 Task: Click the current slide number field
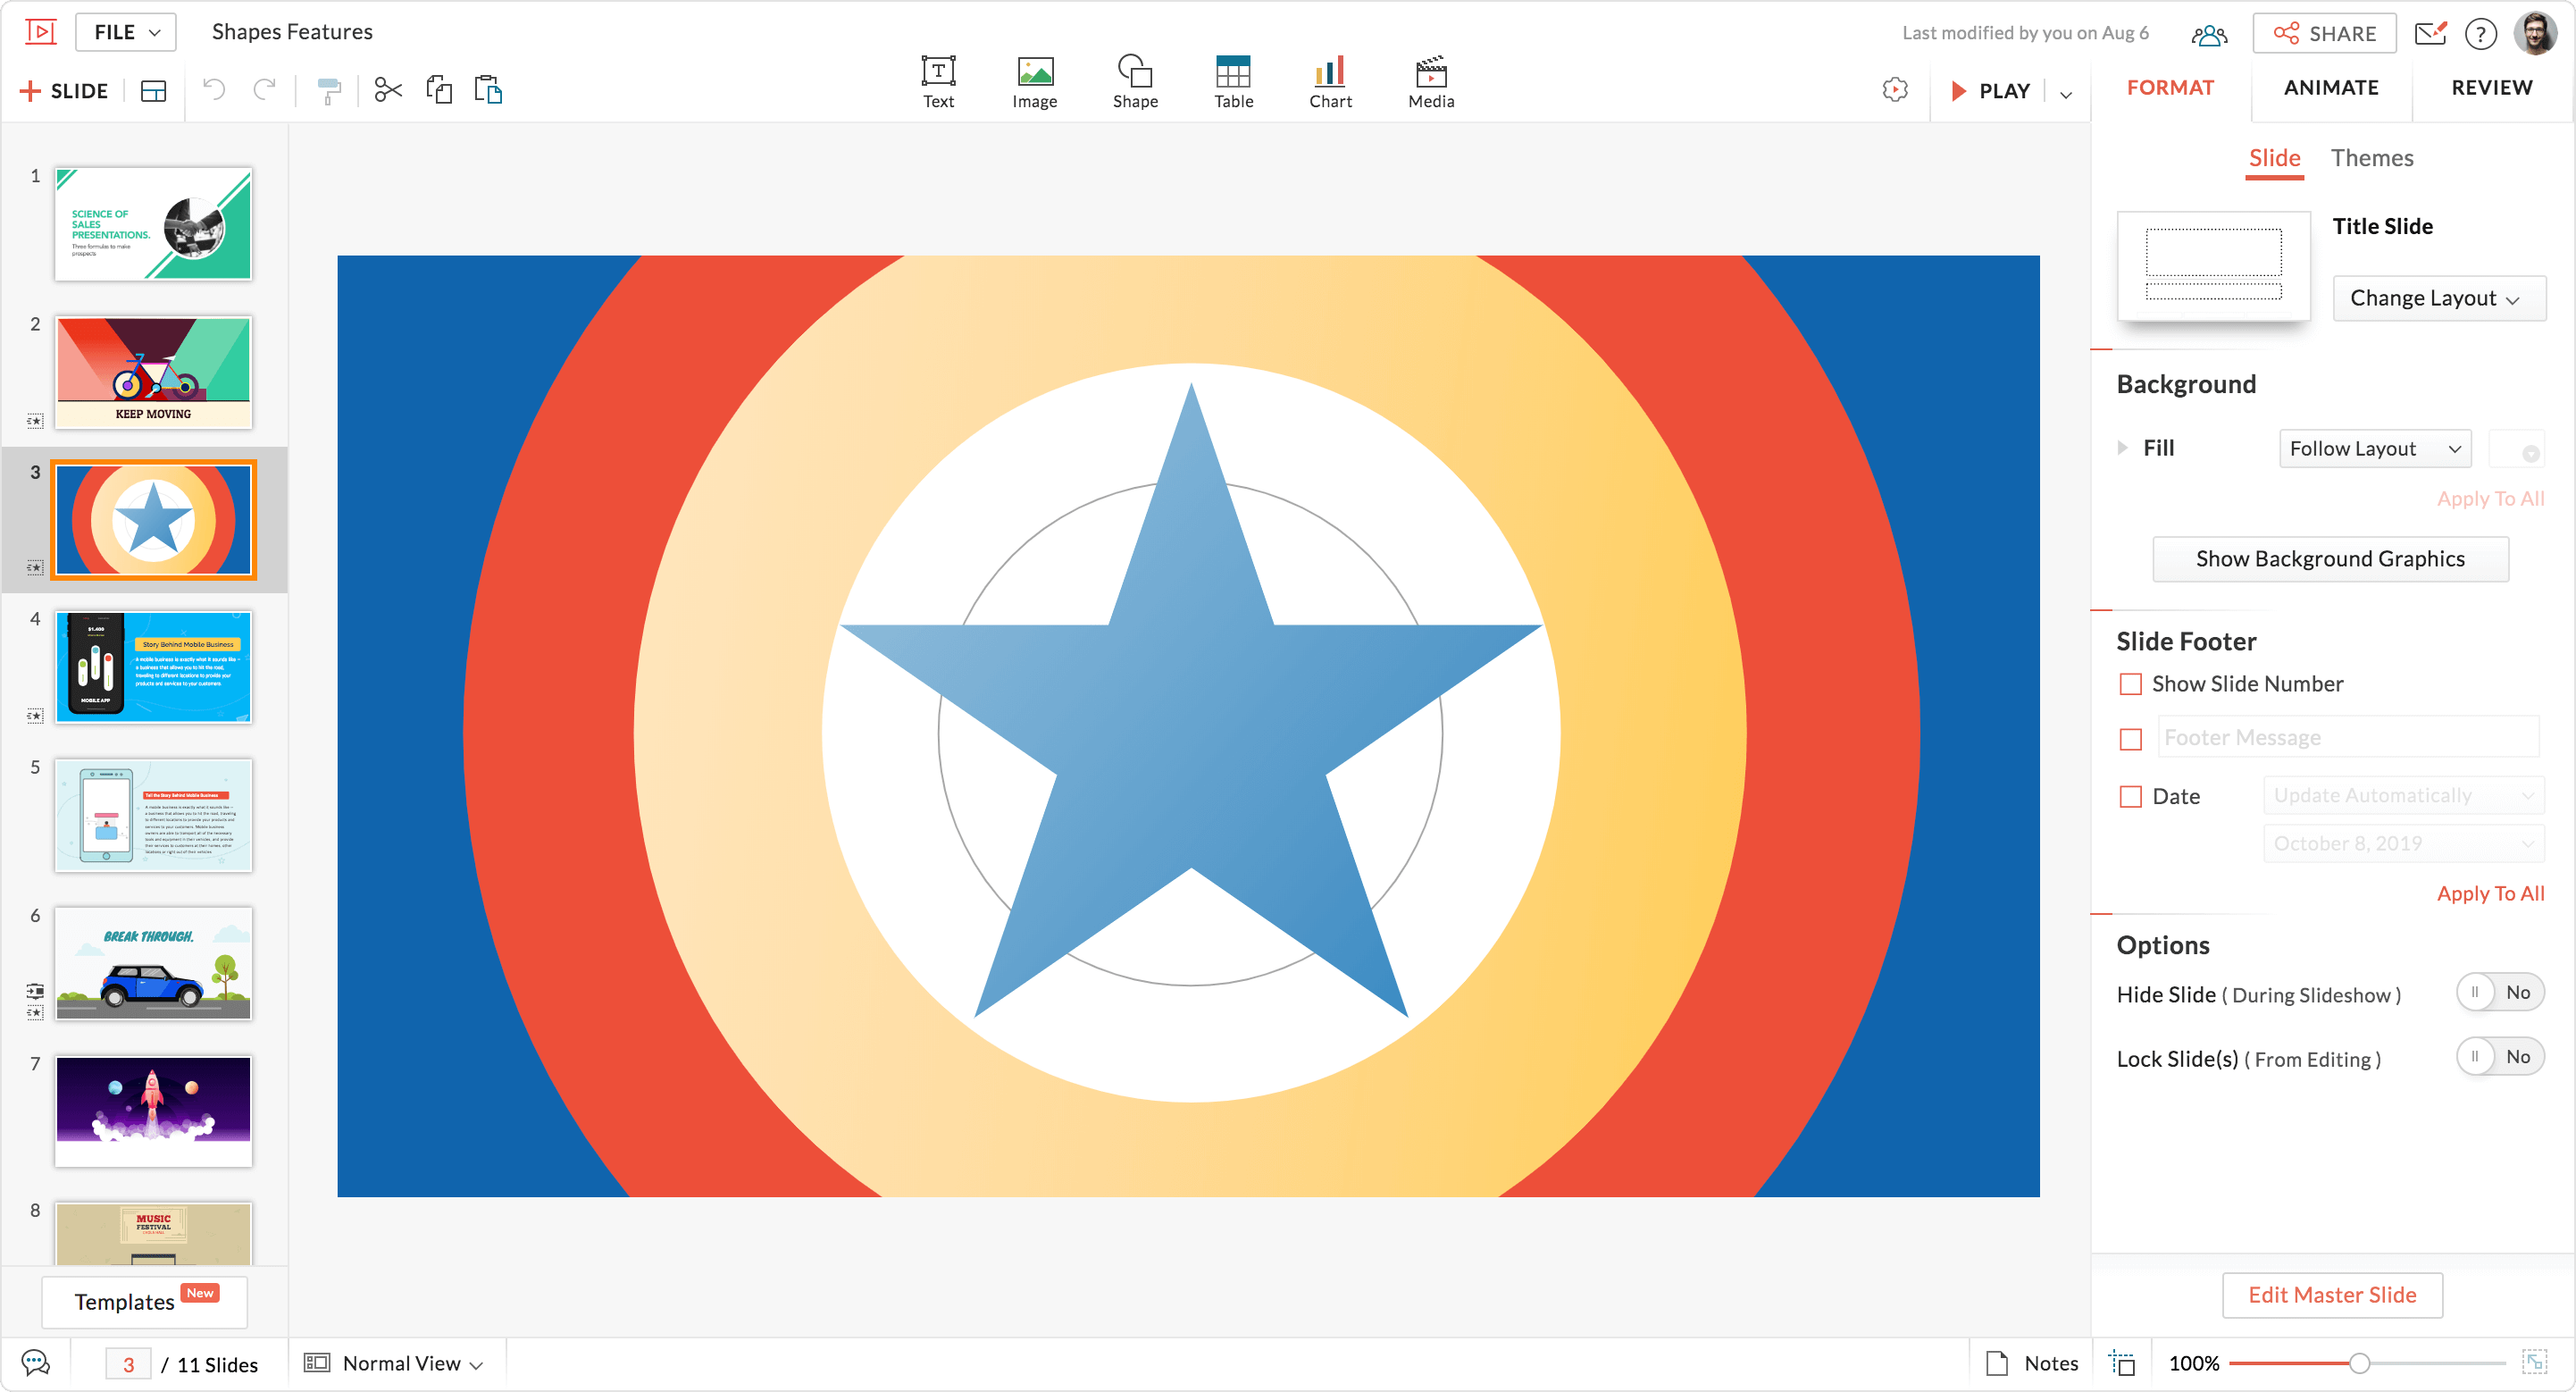click(128, 1364)
